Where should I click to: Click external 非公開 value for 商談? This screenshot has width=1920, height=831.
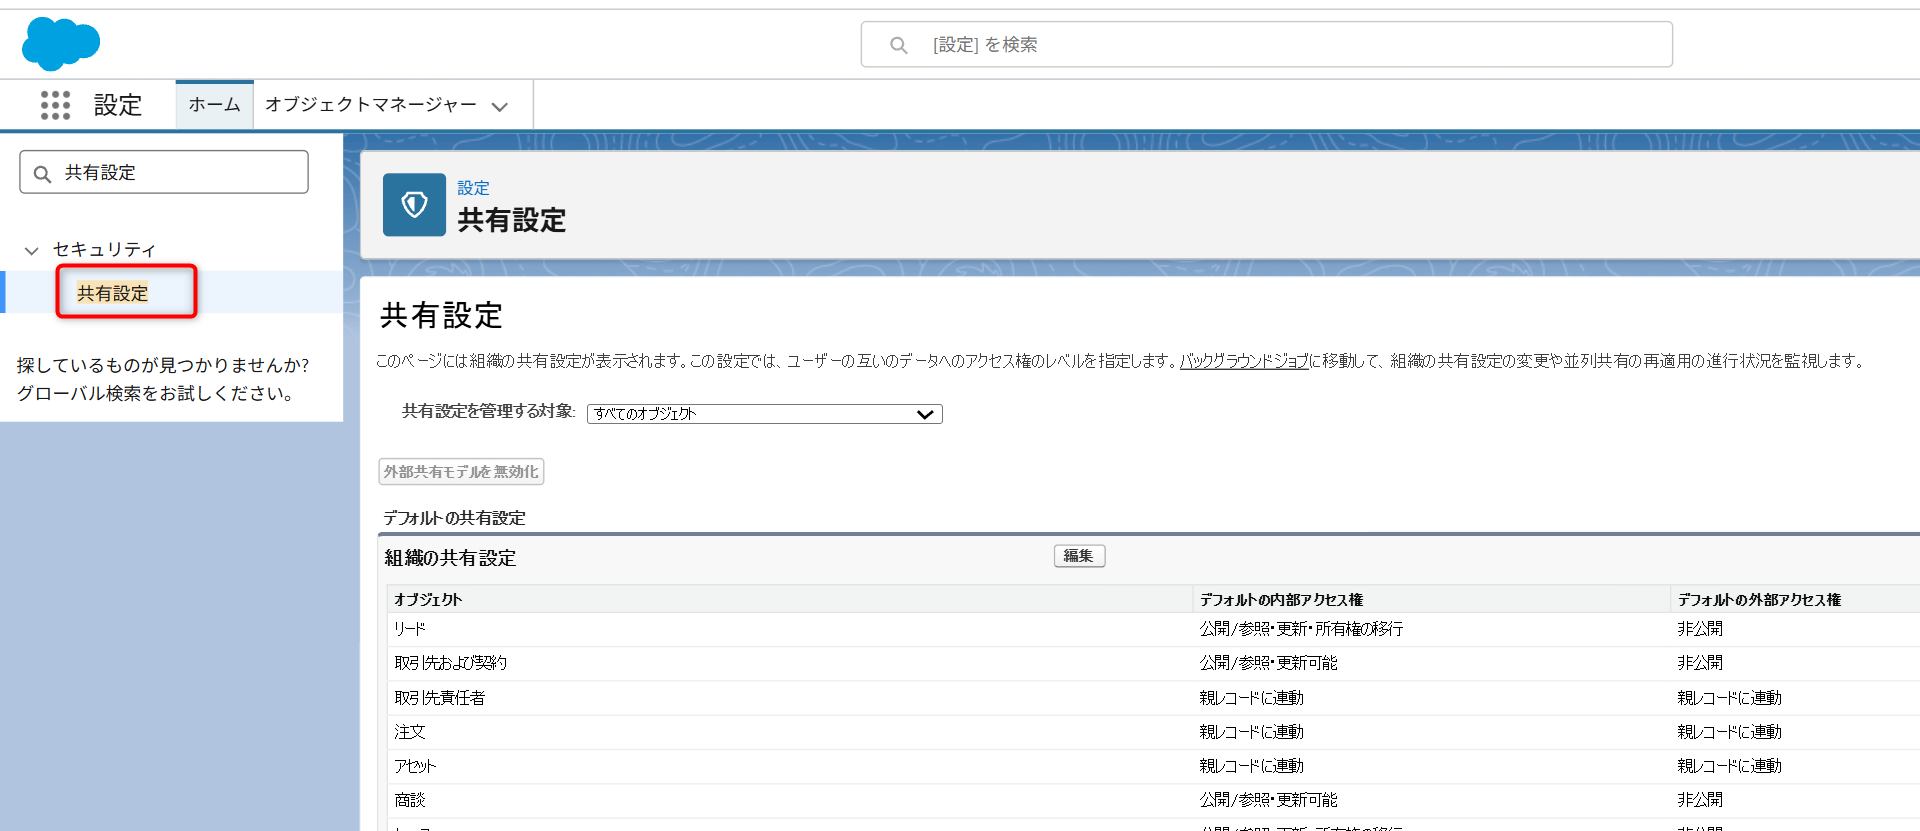[x=1700, y=800]
